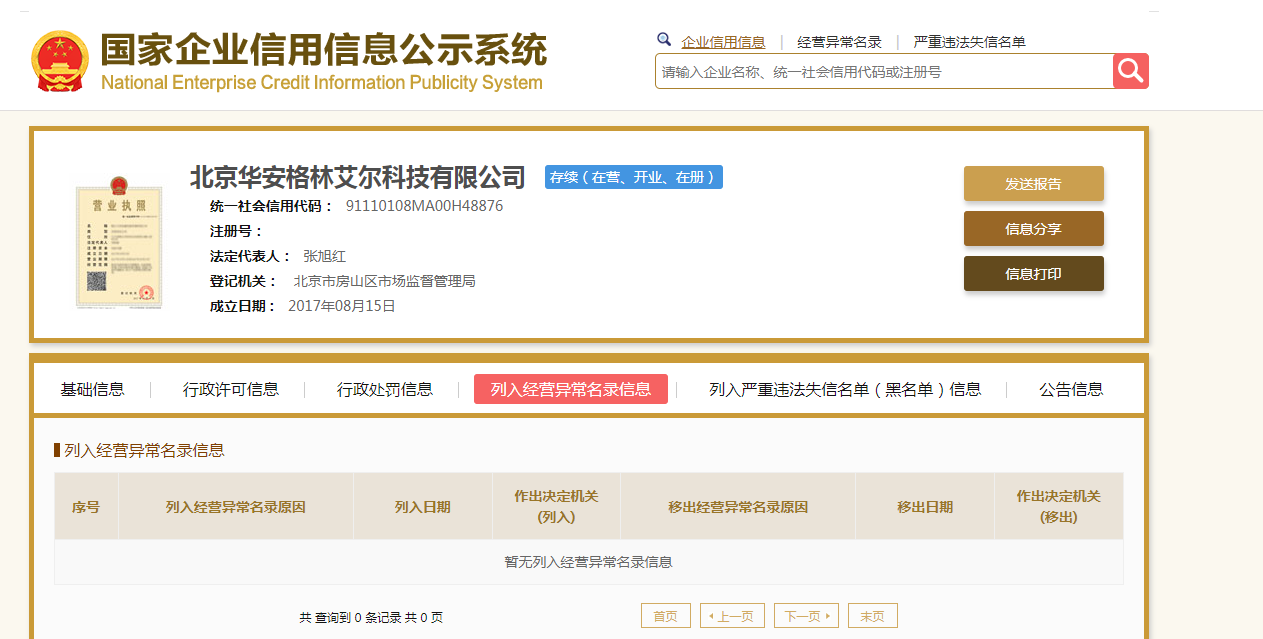The image size is (1263, 639).
Task: Click the red search magnifier button
Action: pyautogui.click(x=1130, y=71)
